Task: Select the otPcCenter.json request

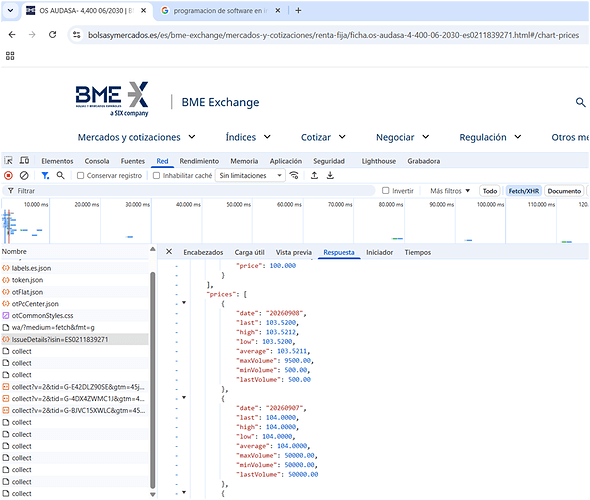Action: click(75, 304)
